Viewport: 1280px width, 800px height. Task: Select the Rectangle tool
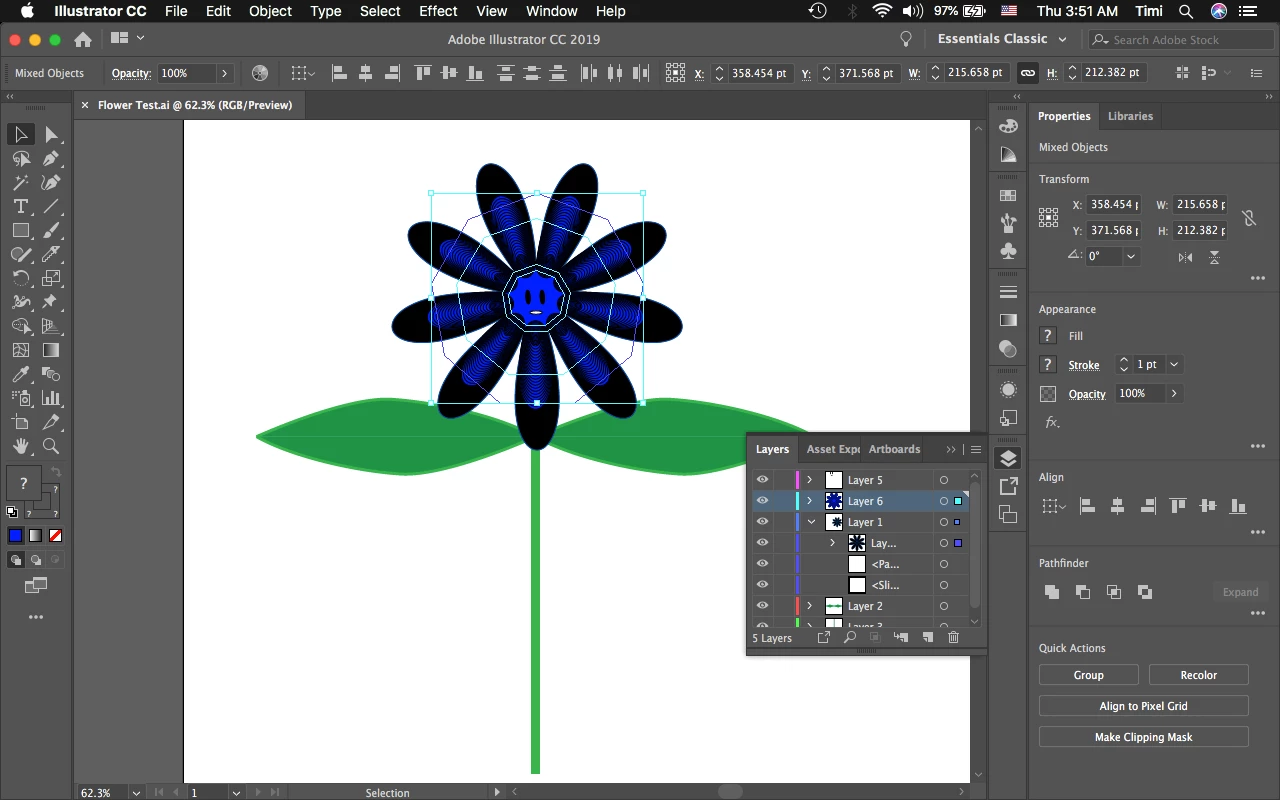point(21,230)
